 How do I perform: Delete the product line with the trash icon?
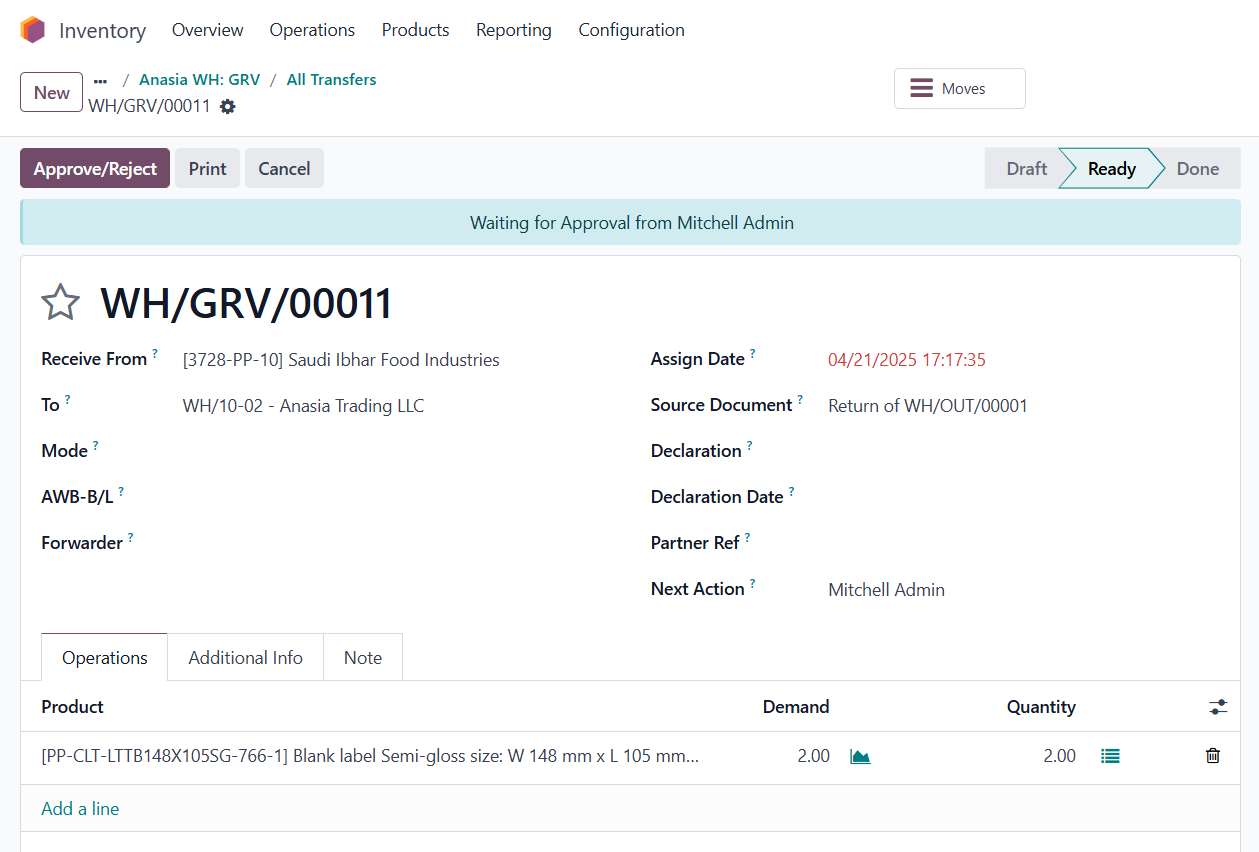tap(1213, 757)
